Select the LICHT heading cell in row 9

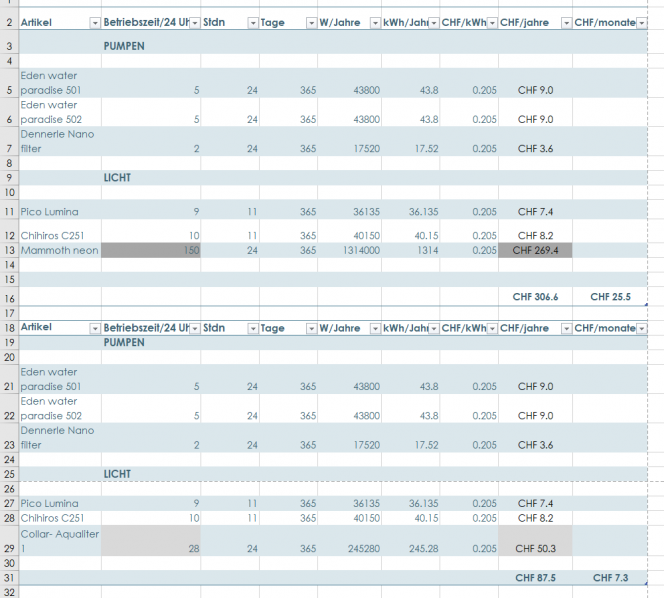pyautogui.click(x=151, y=178)
